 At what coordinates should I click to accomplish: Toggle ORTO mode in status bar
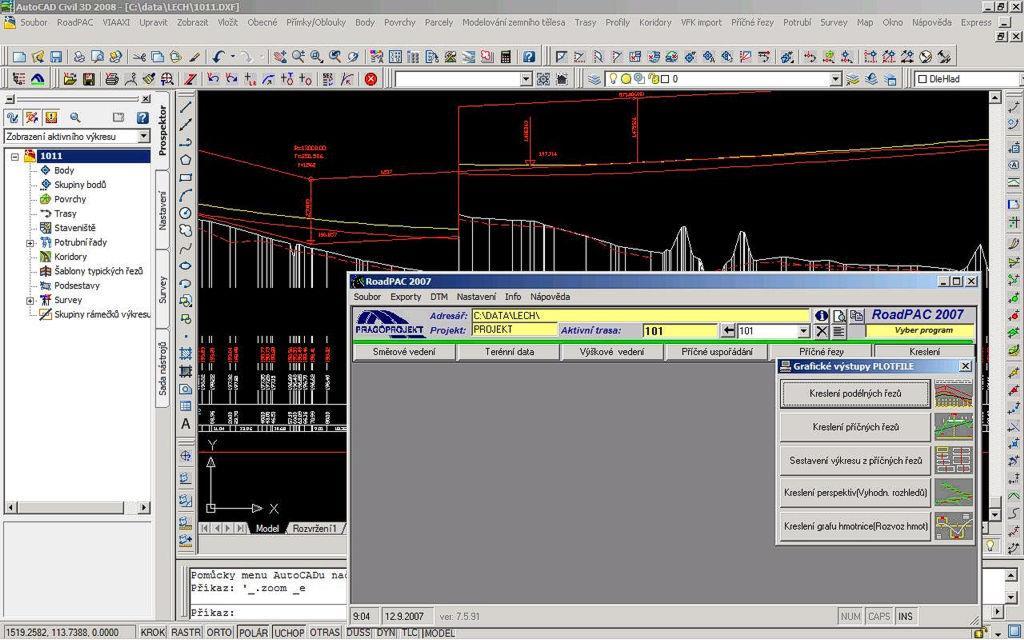coord(219,633)
